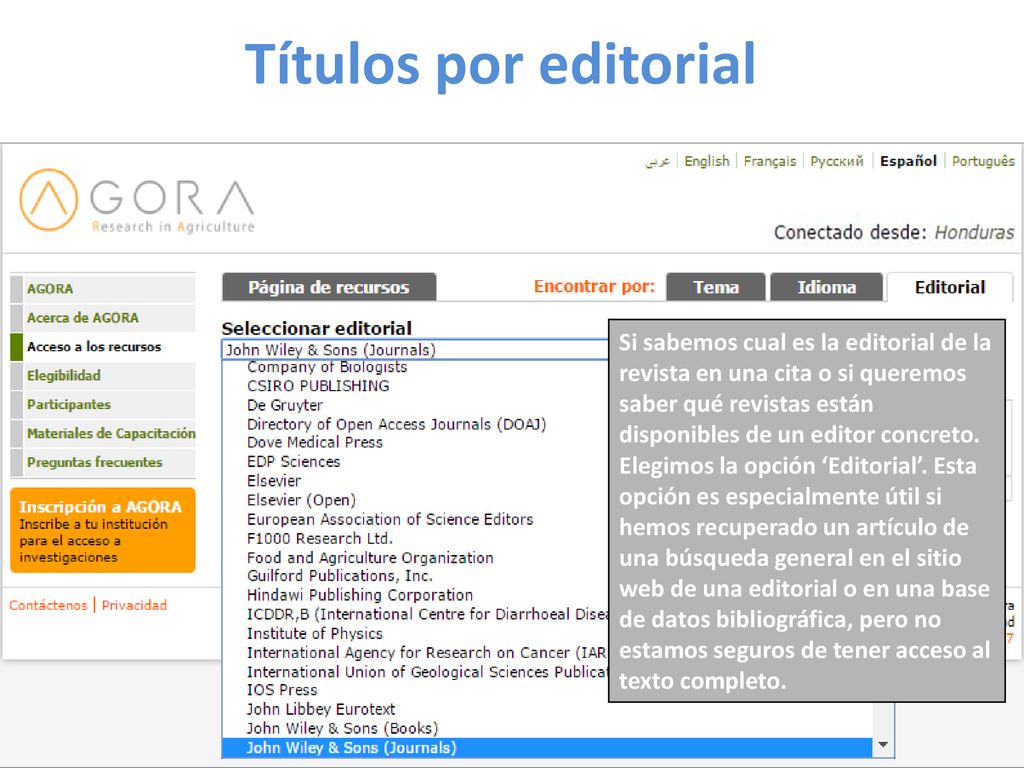This screenshot has width=1024, height=768.
Task: Choose Company of Biologists from list
Action: [x=327, y=367]
